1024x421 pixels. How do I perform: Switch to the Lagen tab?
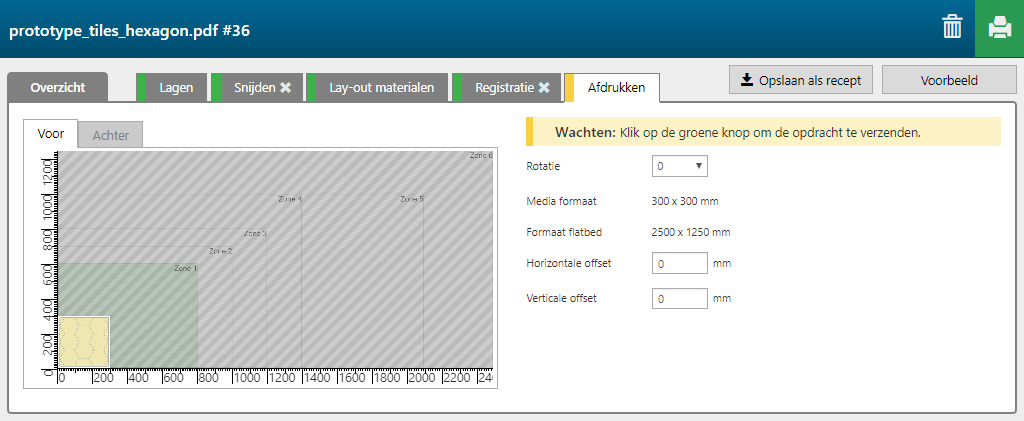click(172, 87)
